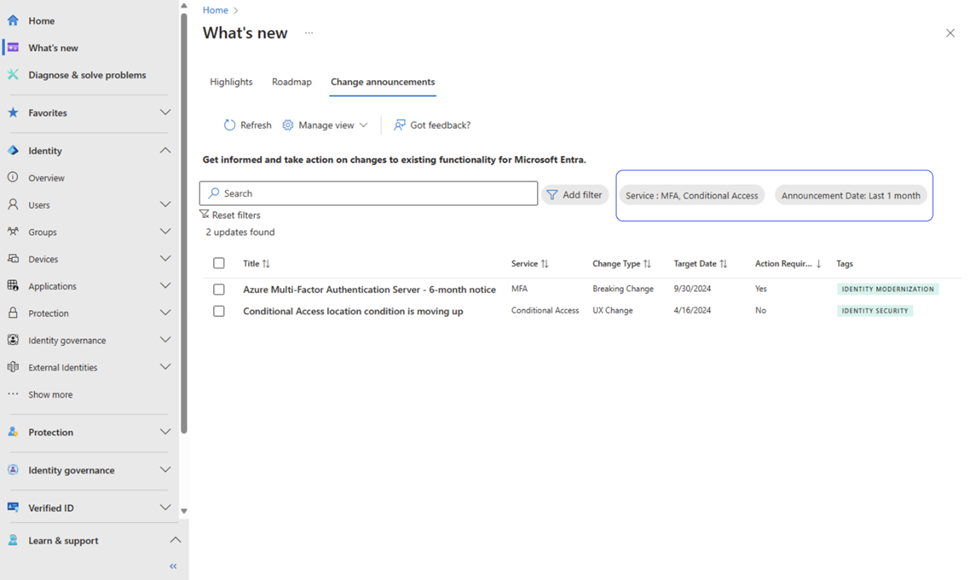The height and width of the screenshot is (580, 975).
Task: Click the Protection lock icon under Identity
Action: (x=13, y=313)
